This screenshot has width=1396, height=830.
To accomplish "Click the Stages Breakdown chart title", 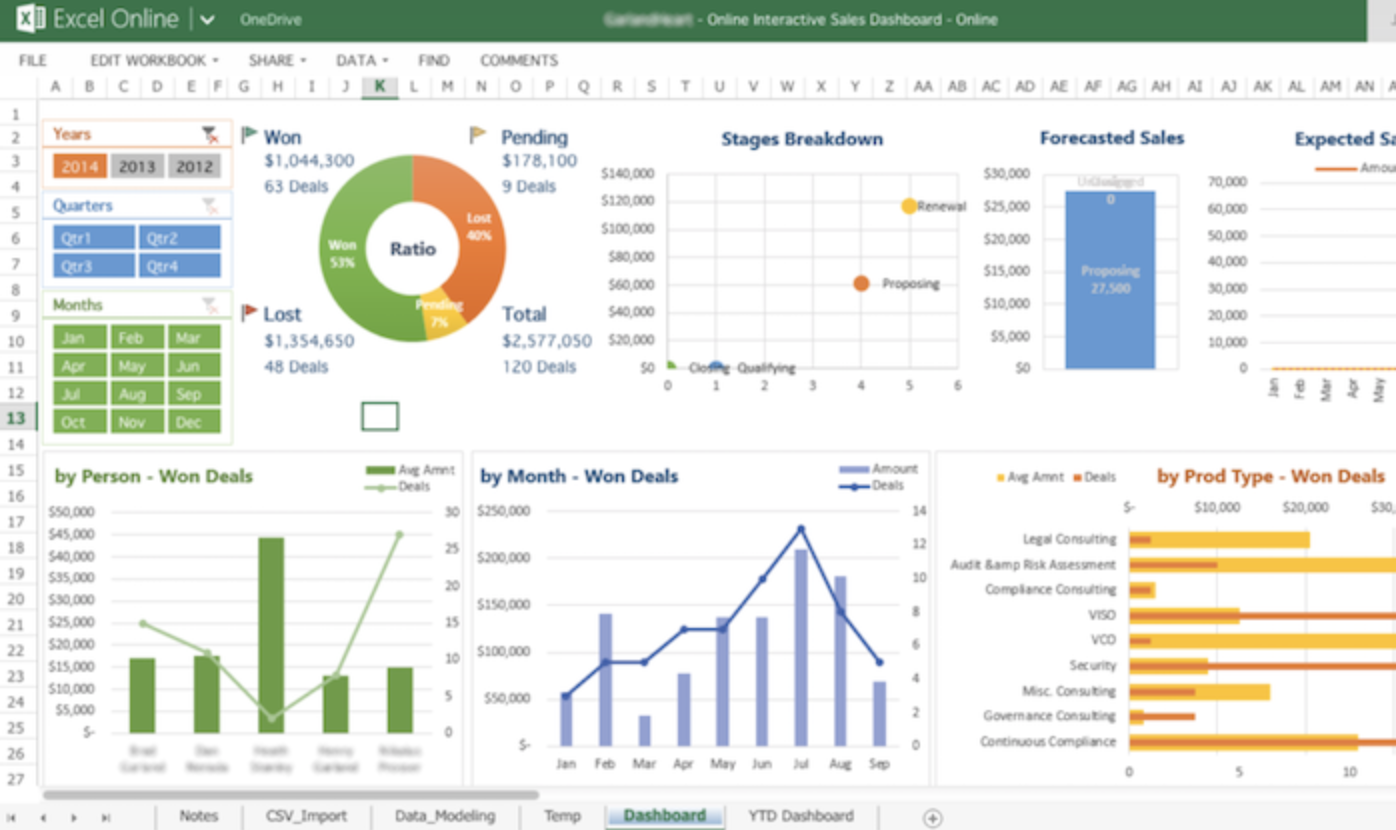I will tap(802, 139).
